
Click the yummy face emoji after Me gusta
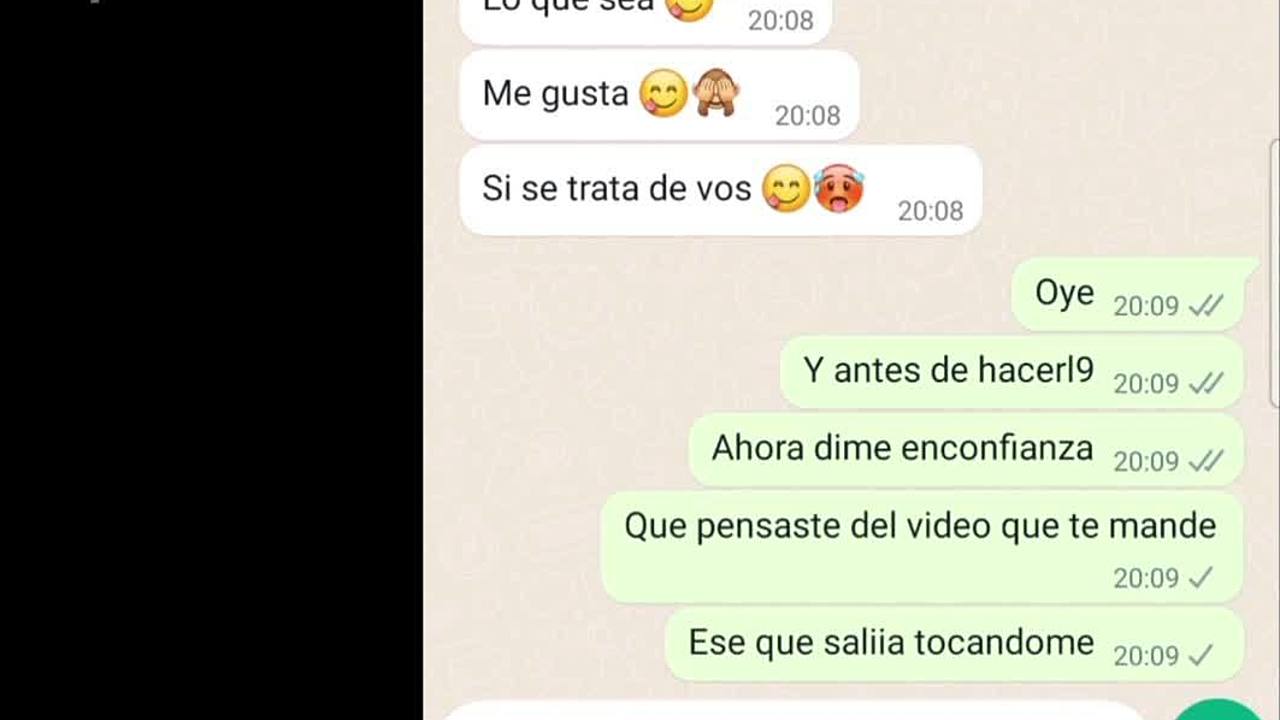(x=663, y=94)
